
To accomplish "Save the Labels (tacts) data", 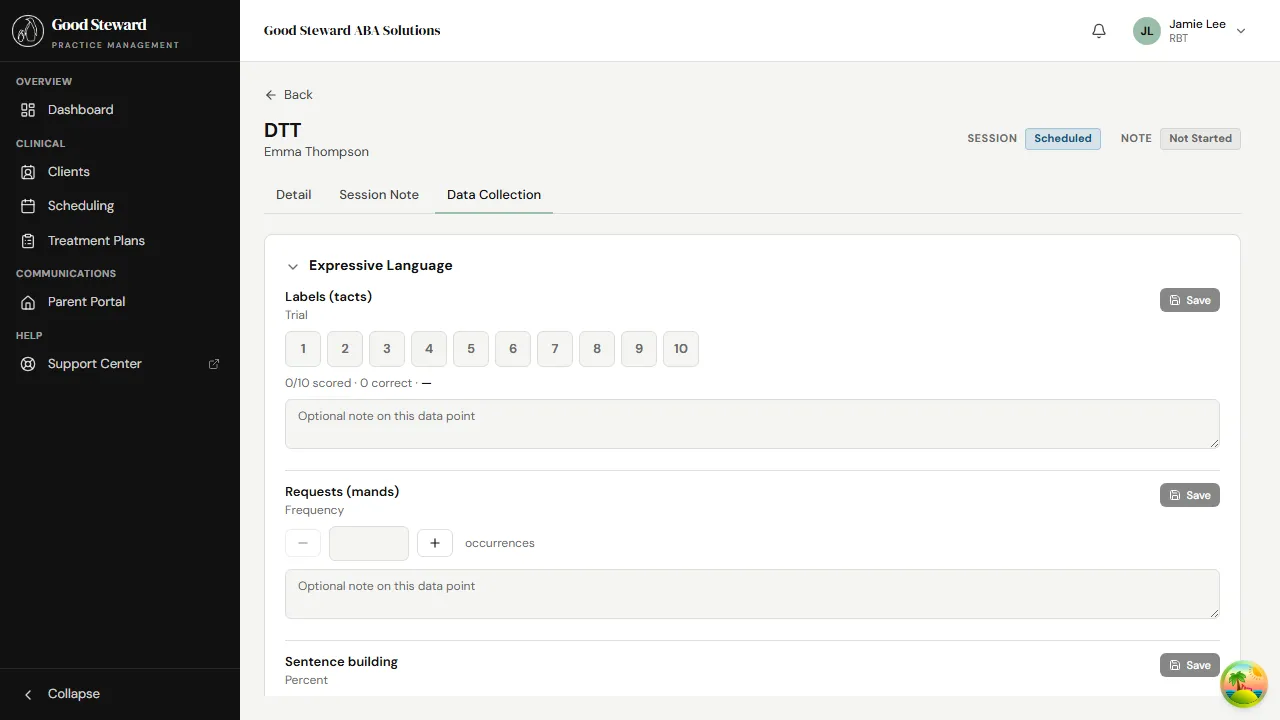I will click(x=1189, y=300).
